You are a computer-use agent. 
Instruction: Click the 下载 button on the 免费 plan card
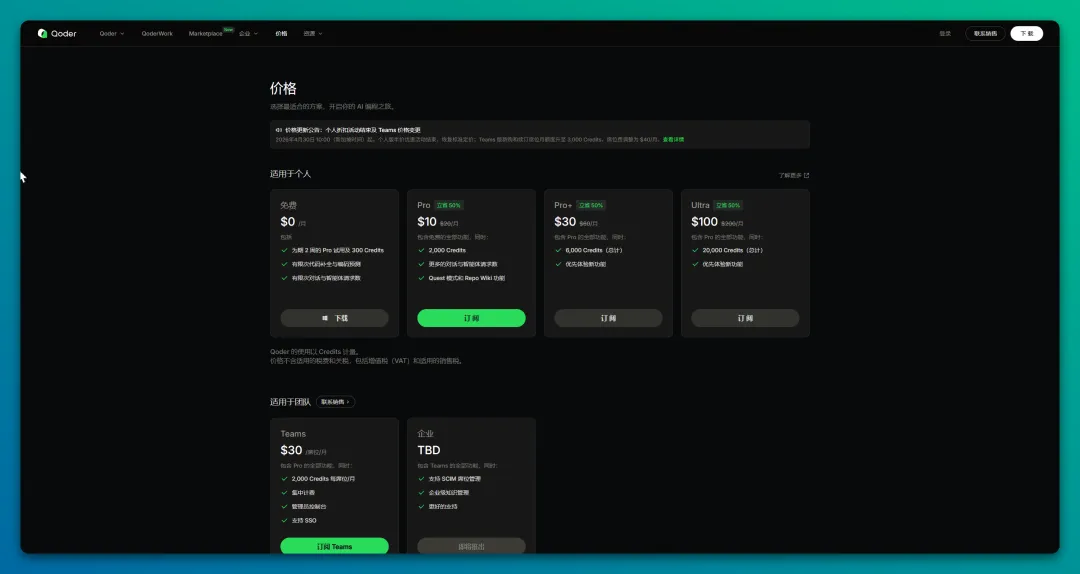click(334, 318)
